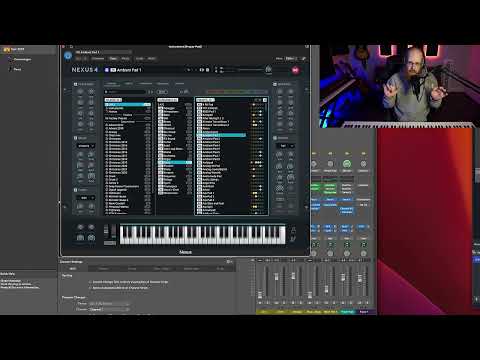Viewport: 480px width, 360px height.
Task: Click the NEXUS 4 logo
Action: (x=85, y=70)
